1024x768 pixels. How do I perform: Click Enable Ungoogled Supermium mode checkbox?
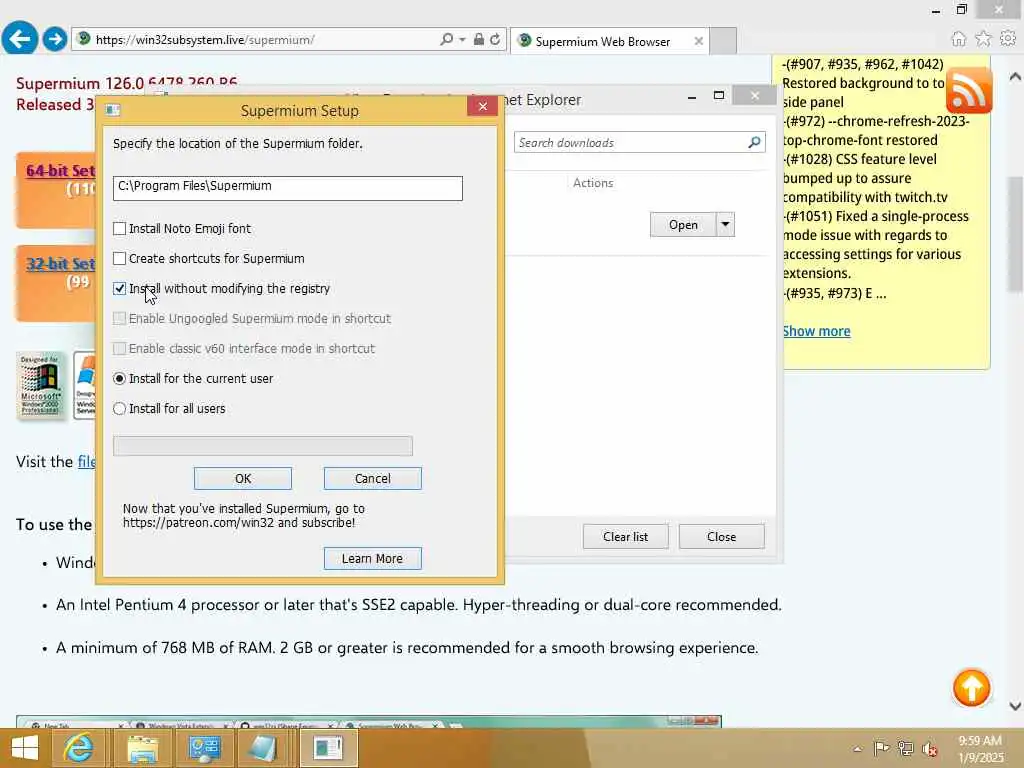point(120,319)
